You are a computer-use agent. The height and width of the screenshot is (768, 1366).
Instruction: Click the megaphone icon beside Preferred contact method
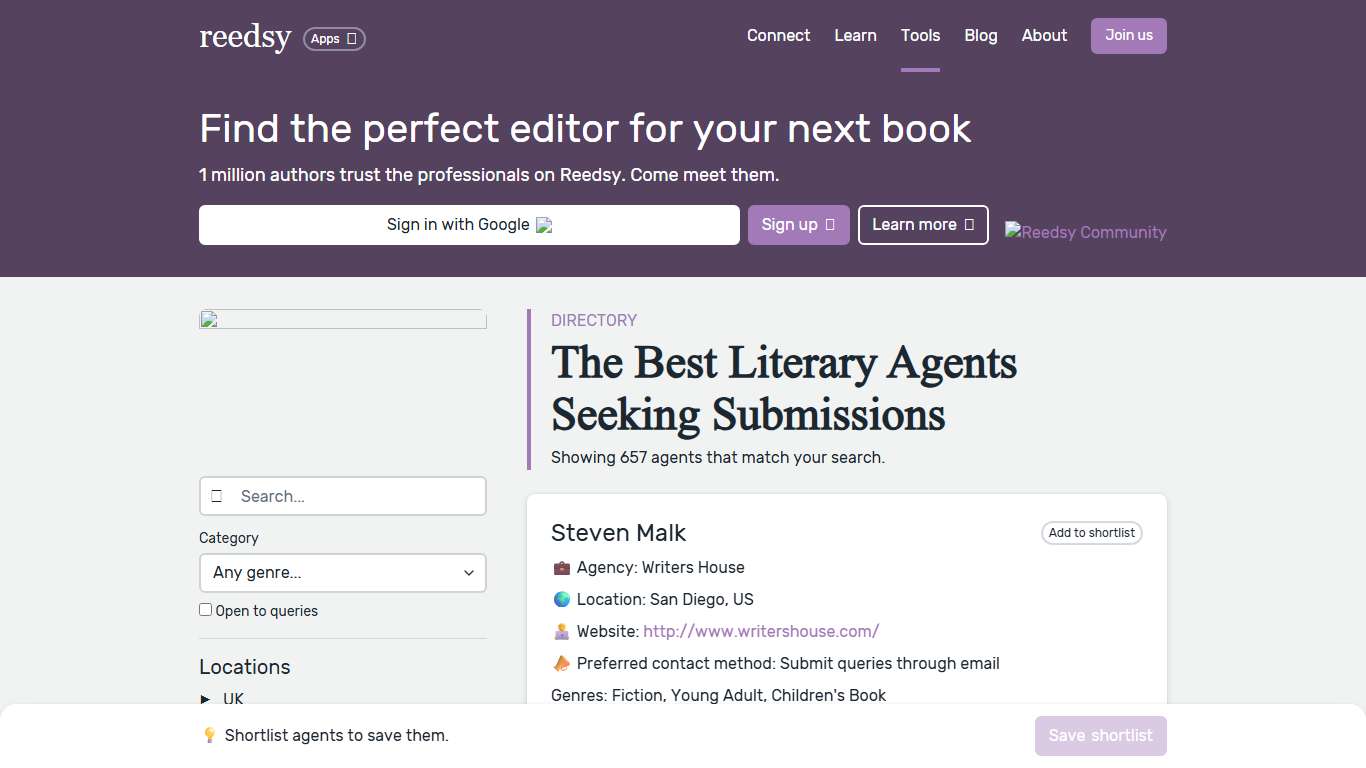561,663
